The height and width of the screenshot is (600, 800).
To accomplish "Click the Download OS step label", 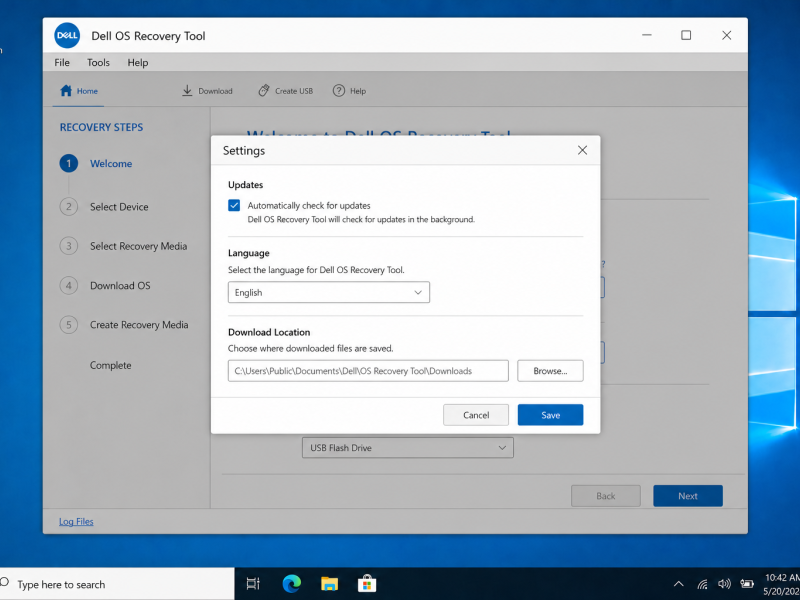I will point(120,286).
